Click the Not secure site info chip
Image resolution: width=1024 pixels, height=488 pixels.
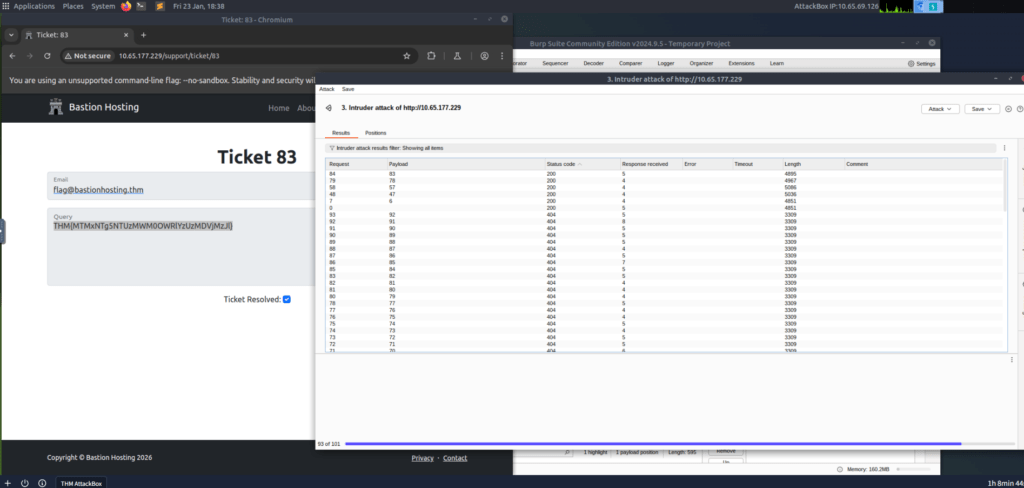88,56
